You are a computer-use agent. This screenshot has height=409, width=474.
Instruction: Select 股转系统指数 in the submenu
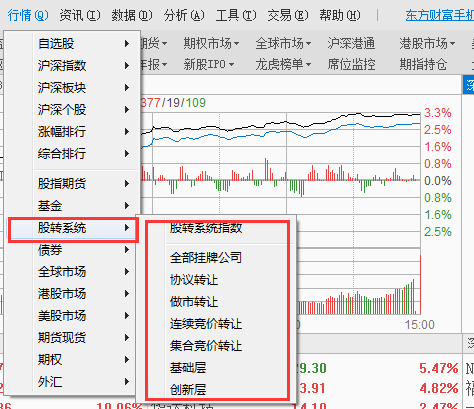point(206,228)
